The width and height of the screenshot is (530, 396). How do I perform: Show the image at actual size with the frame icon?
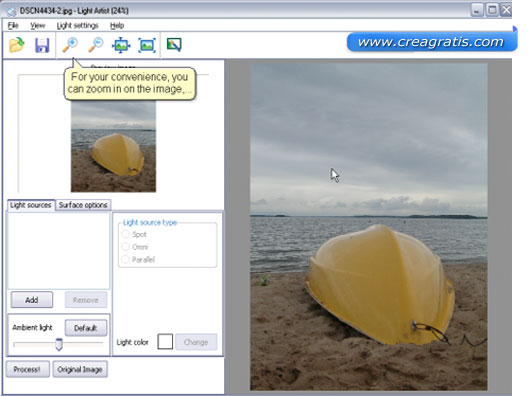[147, 45]
